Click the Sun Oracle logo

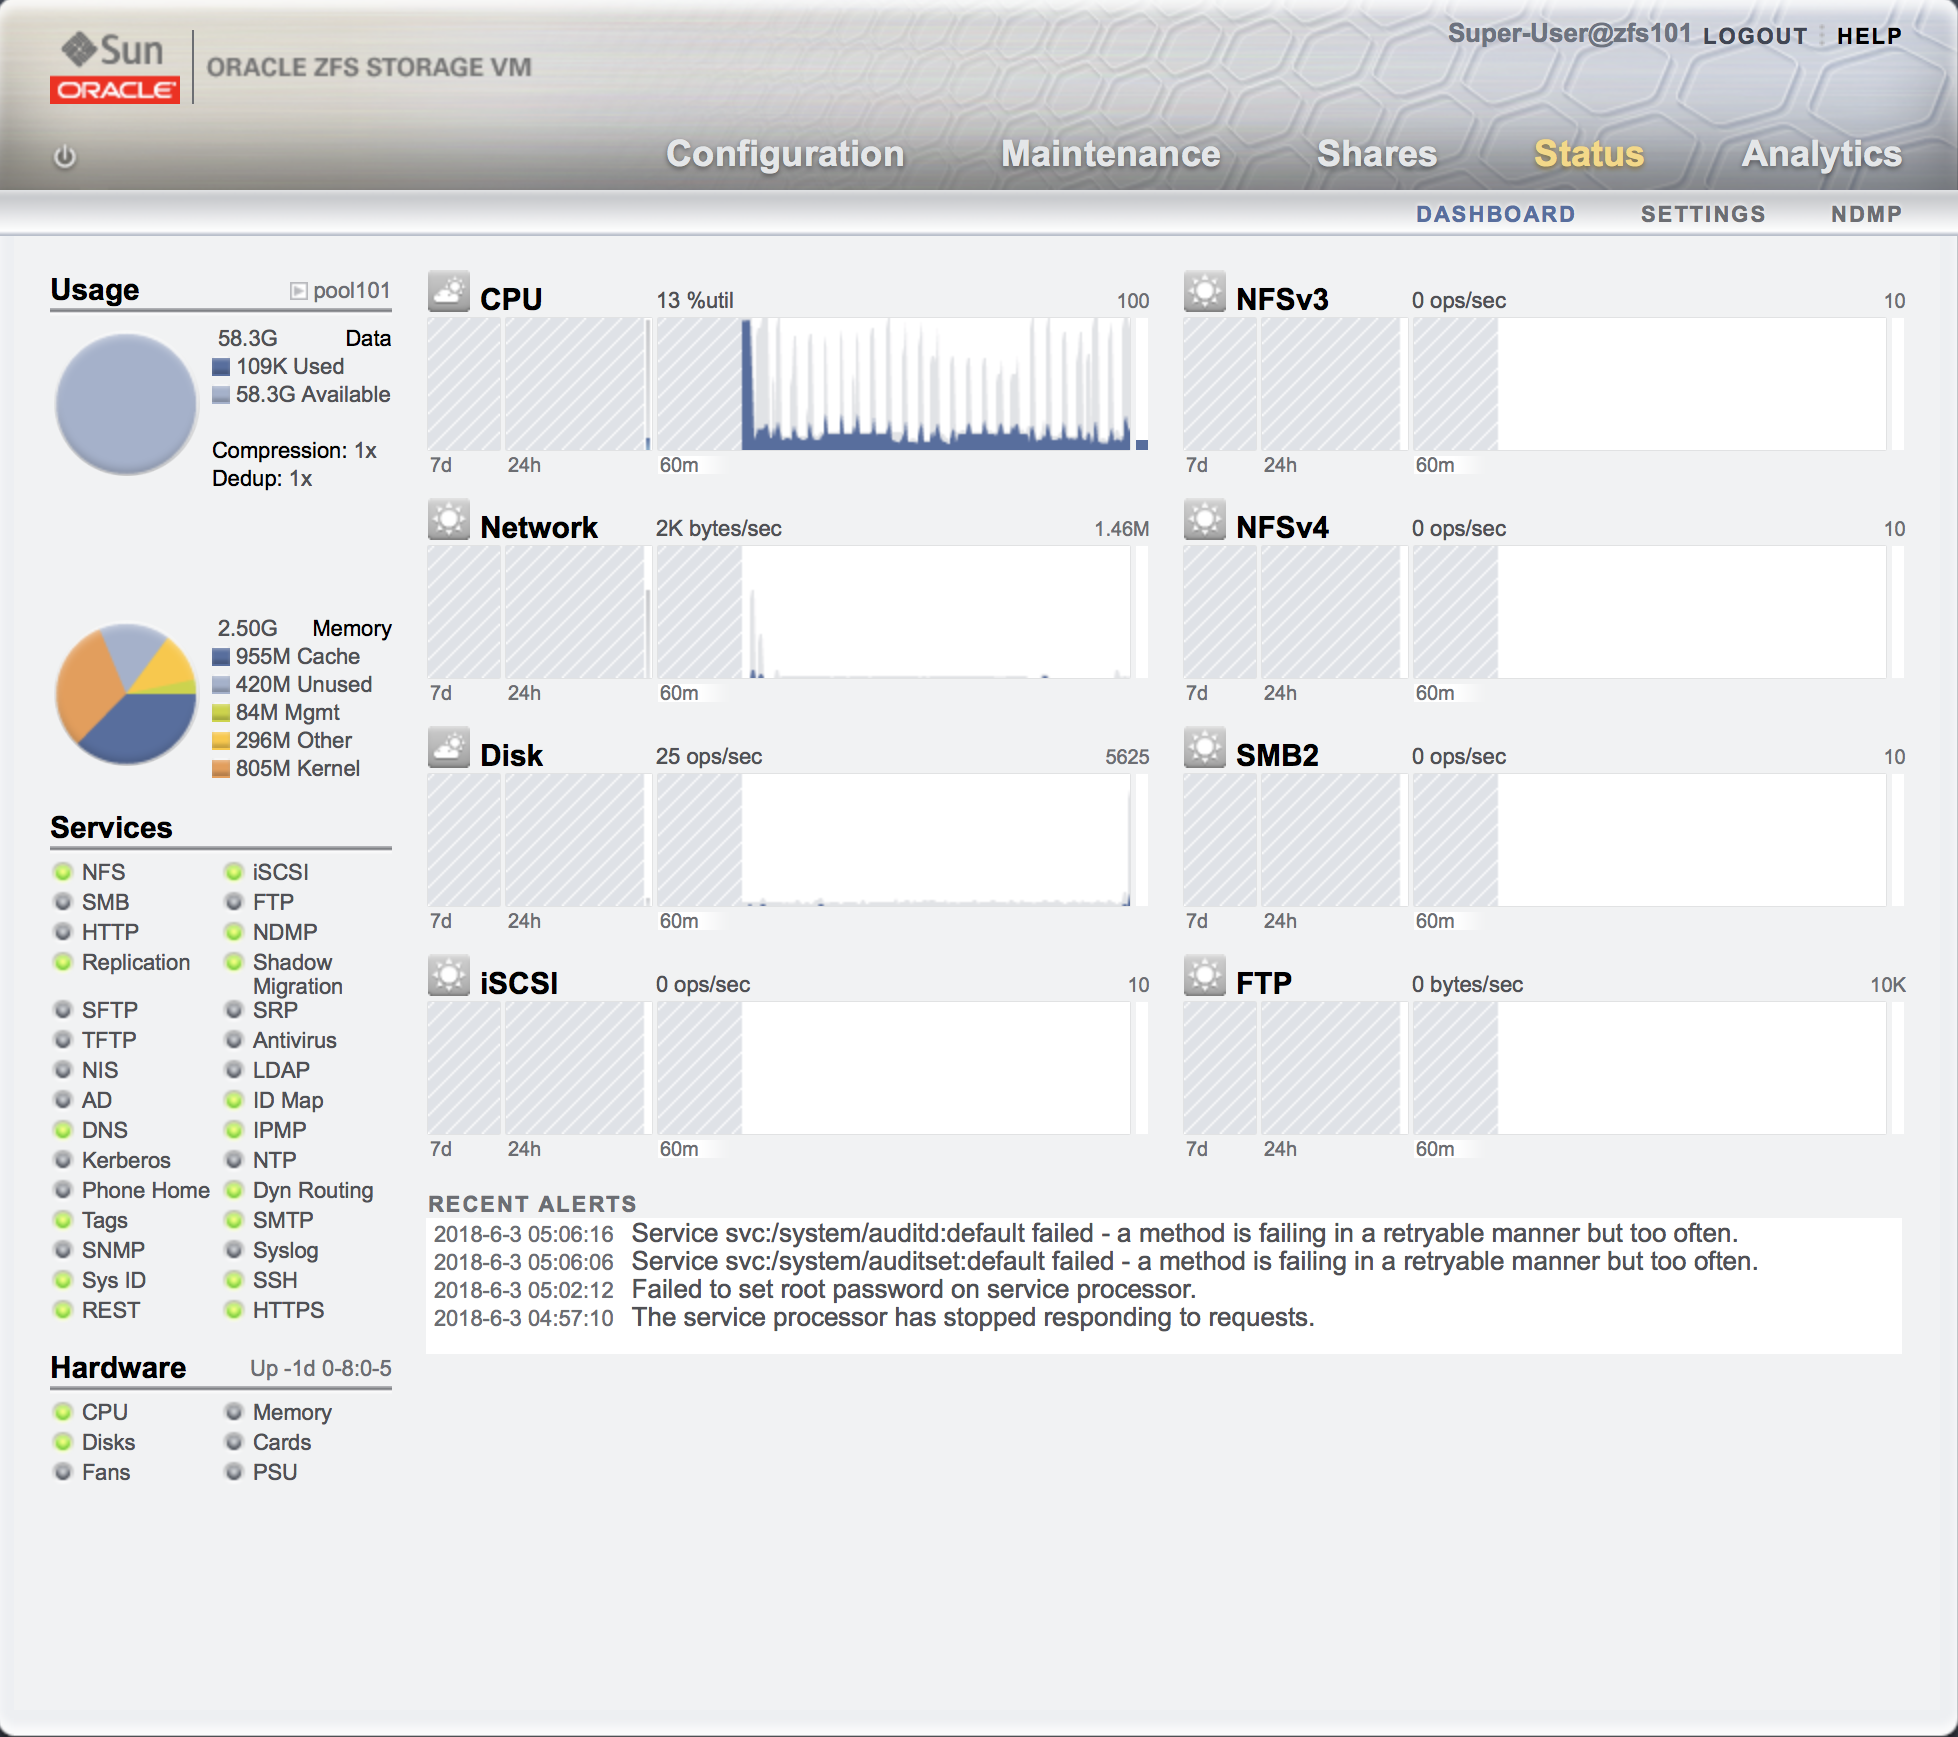coord(115,67)
